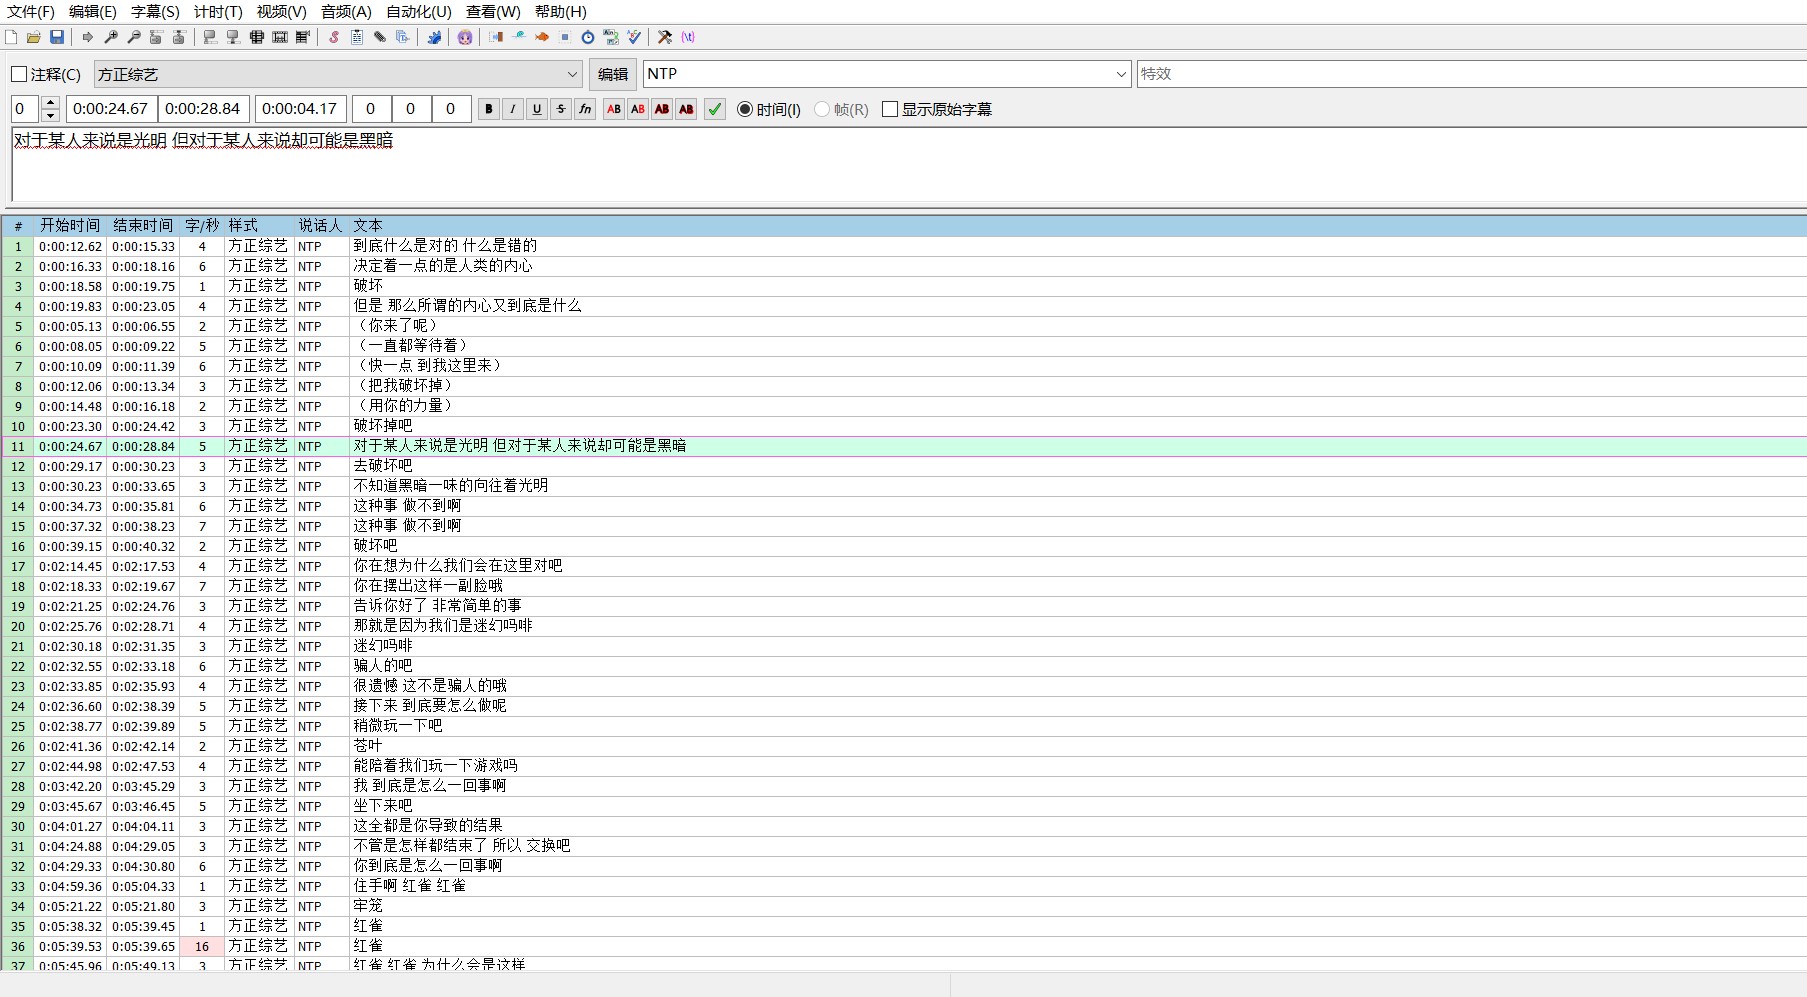Viewport: 1807px width, 997px height.
Task: Open subtitles with the folder icon
Action: pos(34,37)
